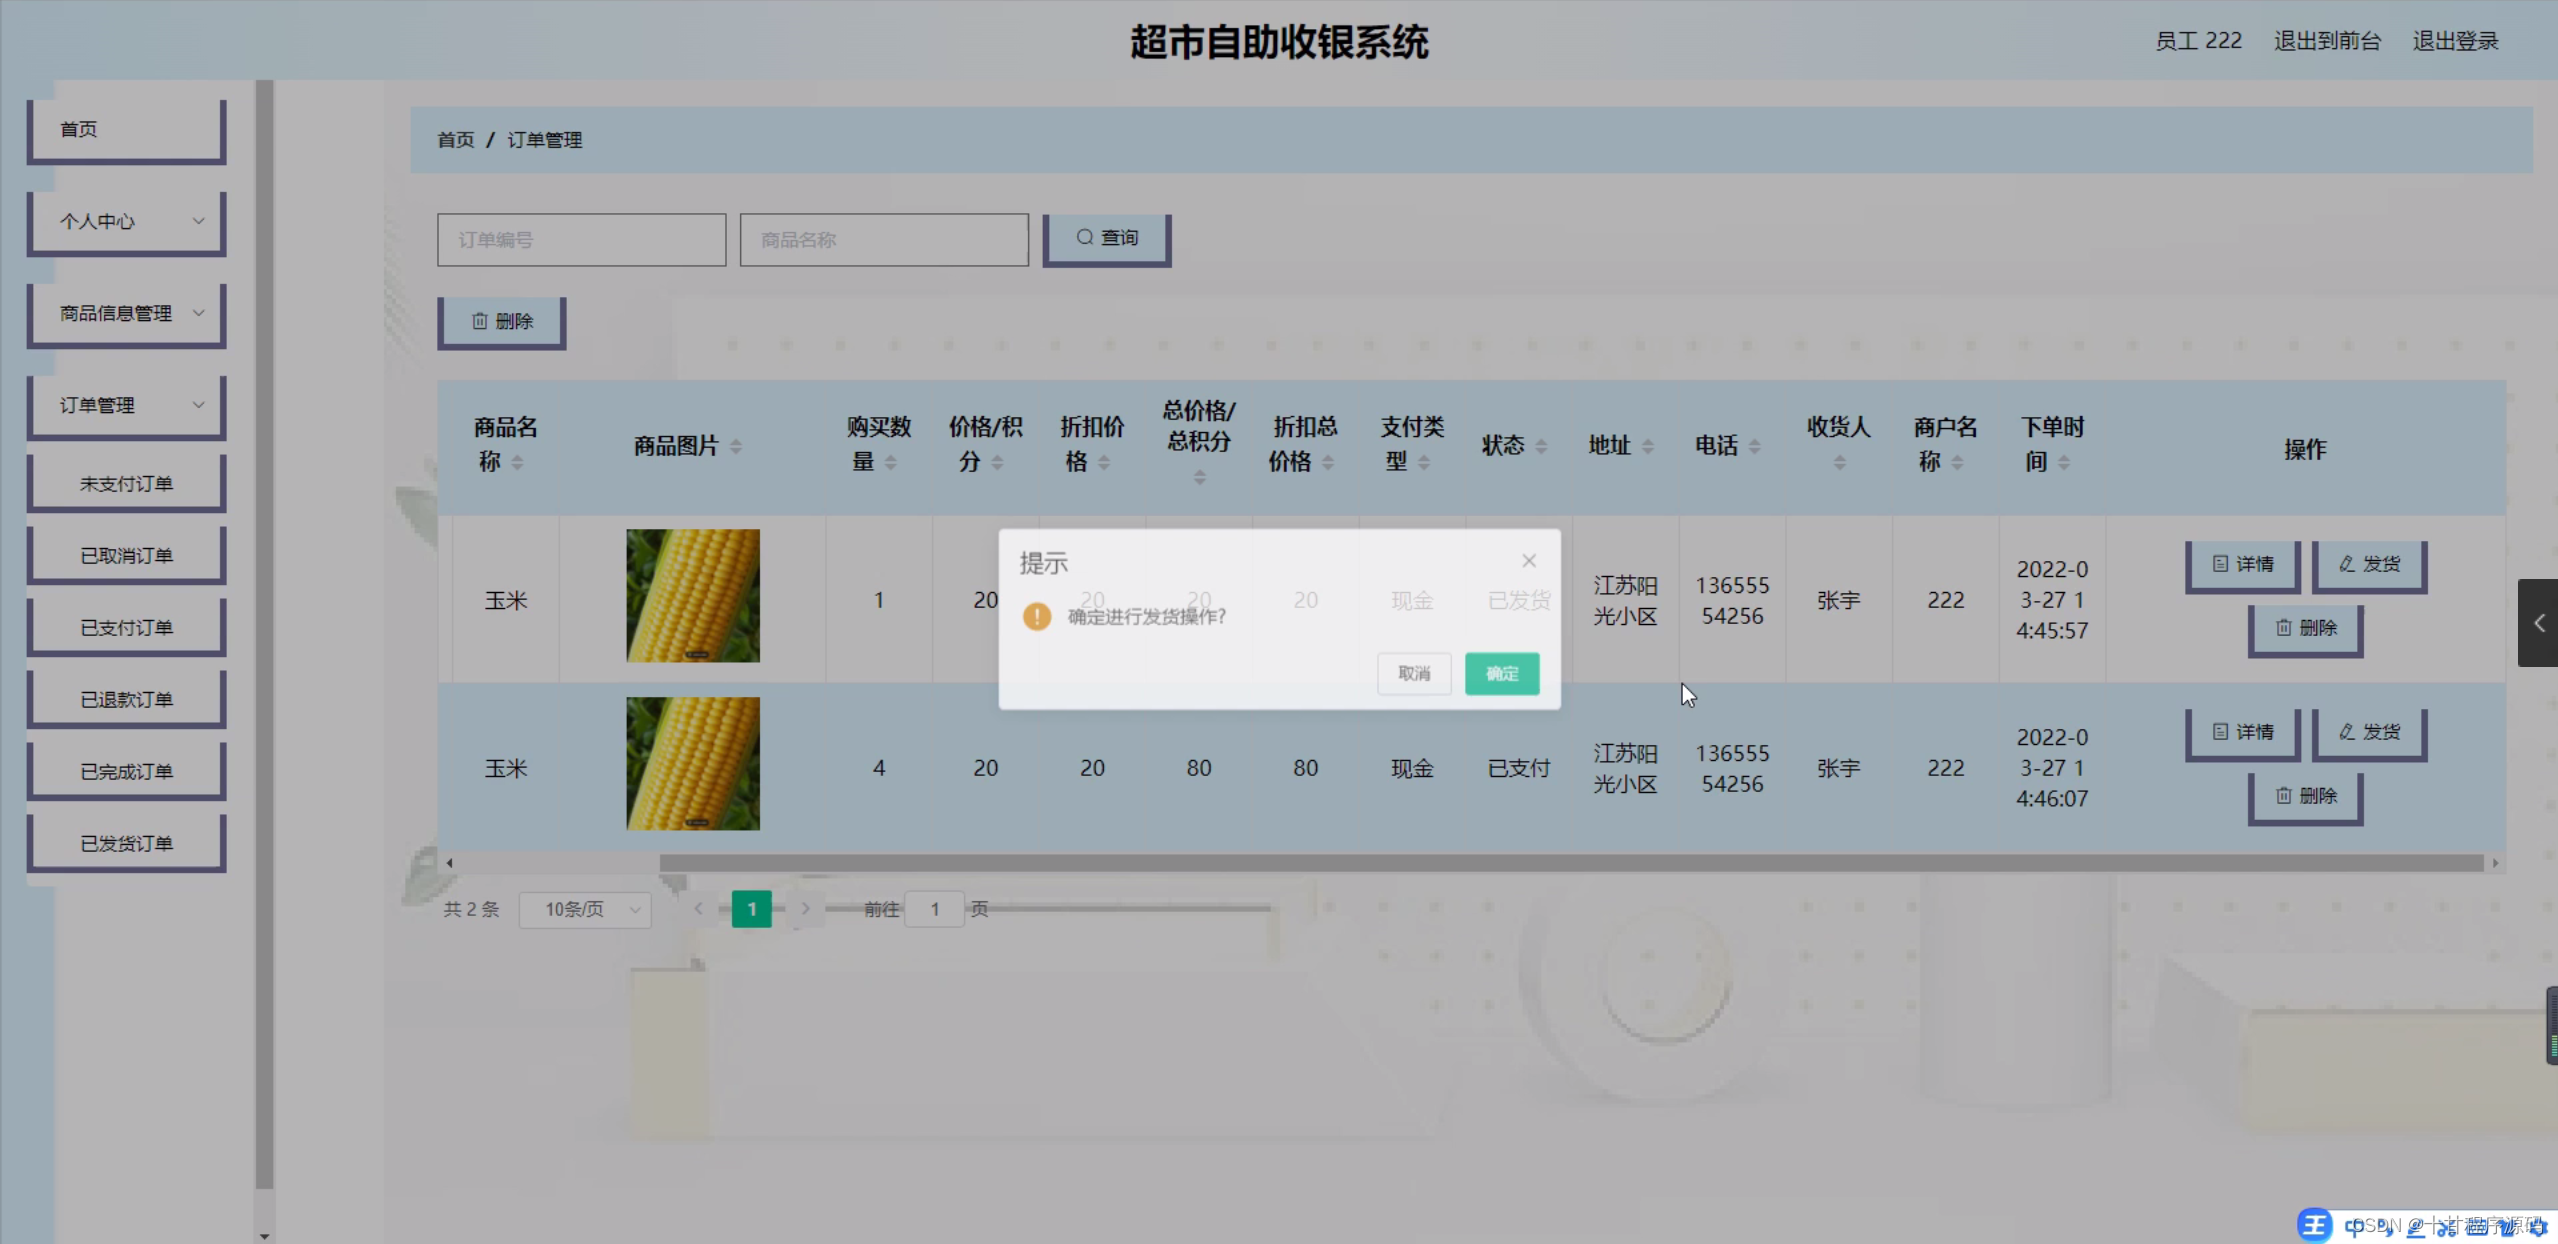The width and height of the screenshot is (2558, 1244).
Task: Collapse the 订单管理 sidebar menu
Action: pos(126,406)
